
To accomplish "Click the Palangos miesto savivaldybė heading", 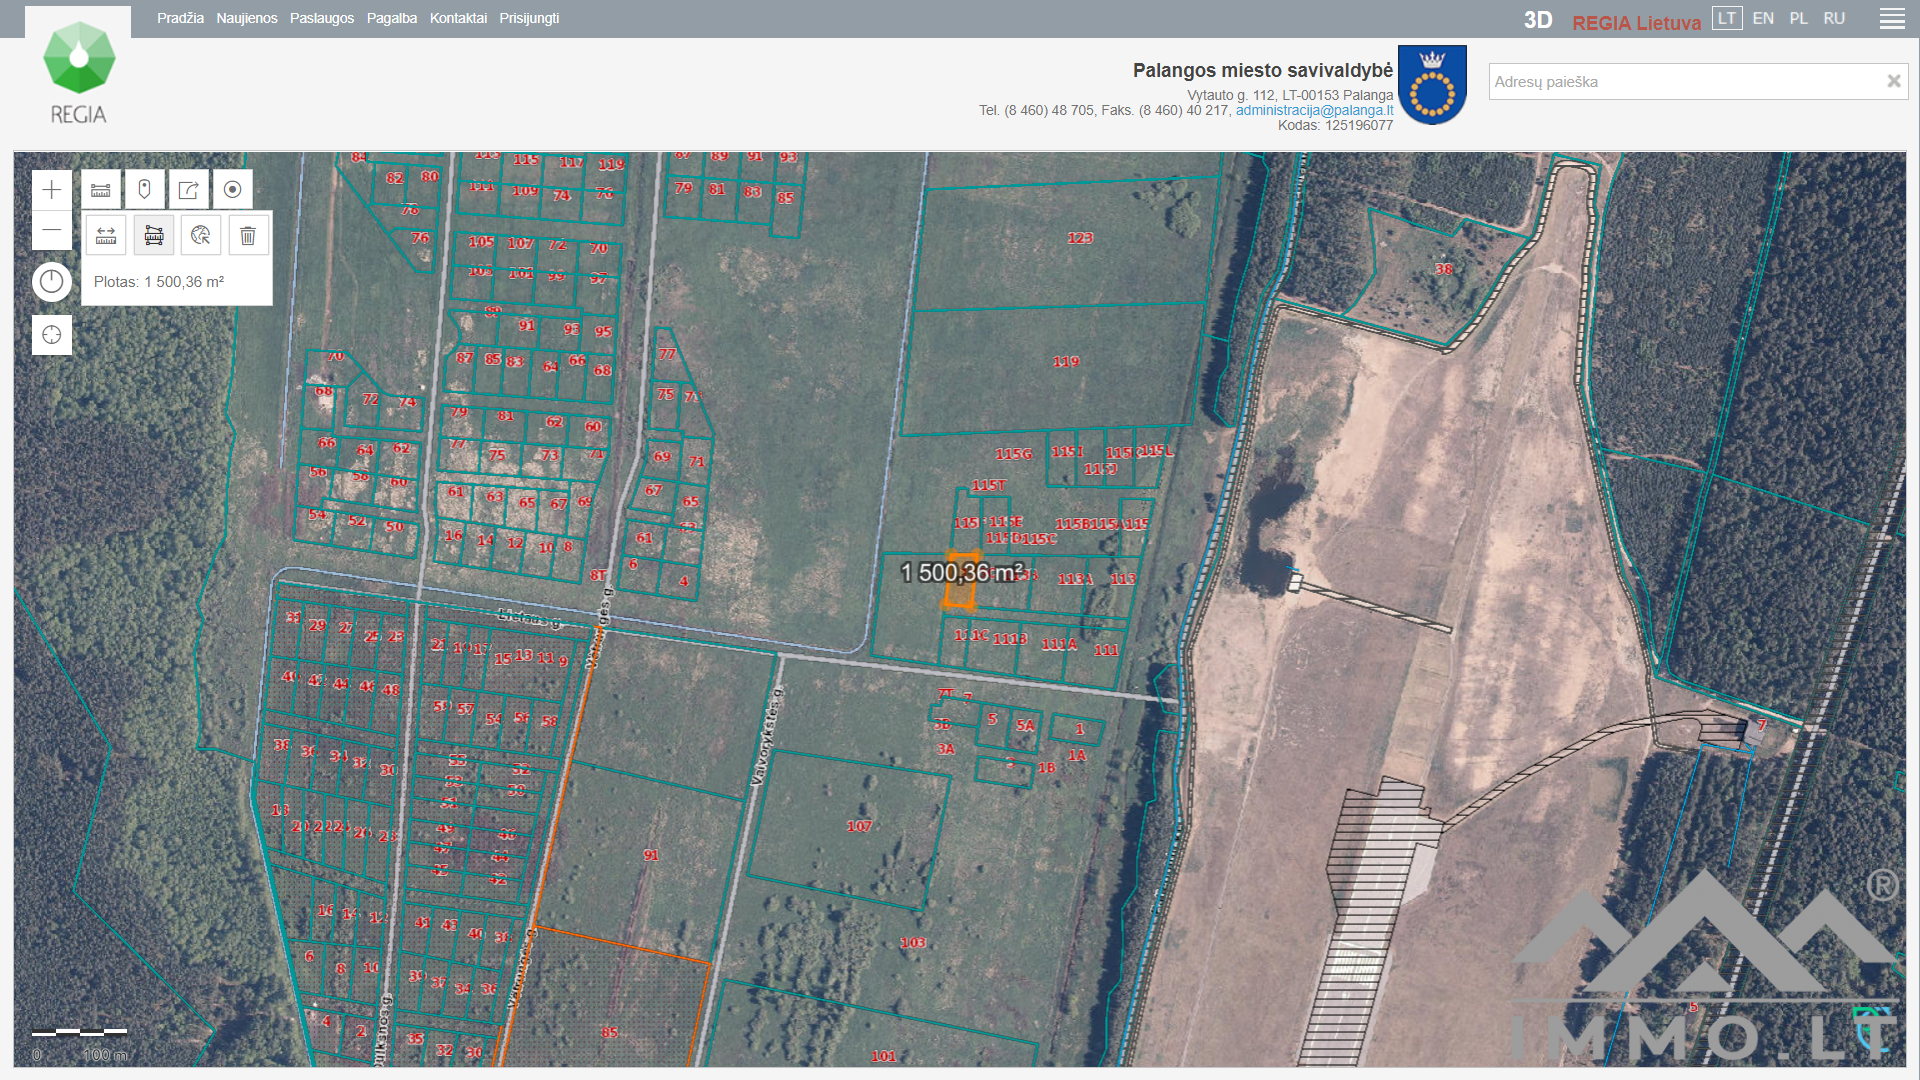I will 1263,70.
